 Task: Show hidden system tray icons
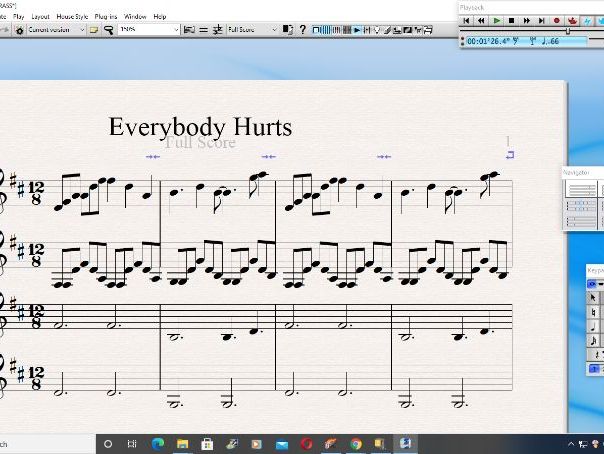click(571, 444)
